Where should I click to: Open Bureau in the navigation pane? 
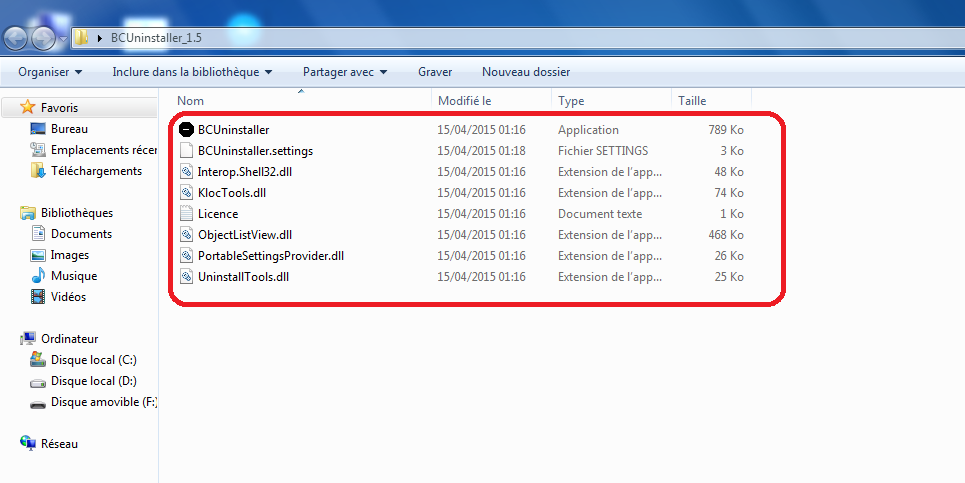click(x=70, y=129)
